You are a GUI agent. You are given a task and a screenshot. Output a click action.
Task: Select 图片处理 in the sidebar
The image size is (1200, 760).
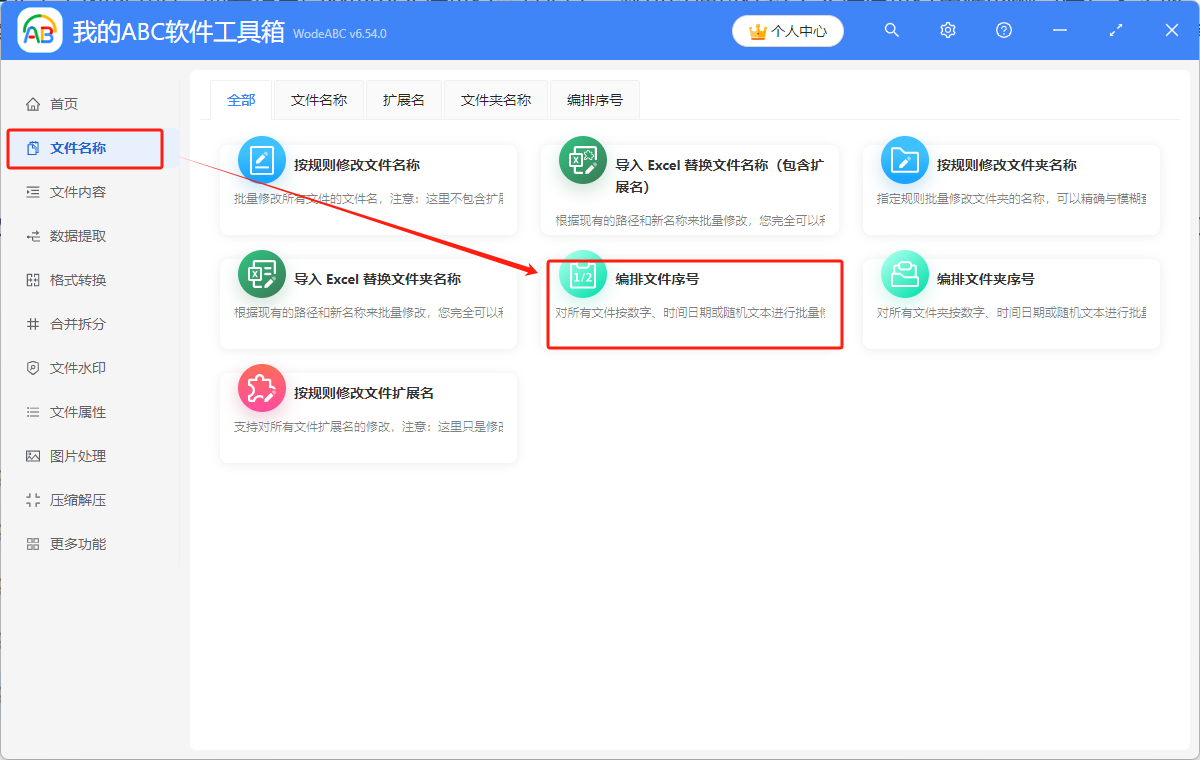tap(78, 456)
